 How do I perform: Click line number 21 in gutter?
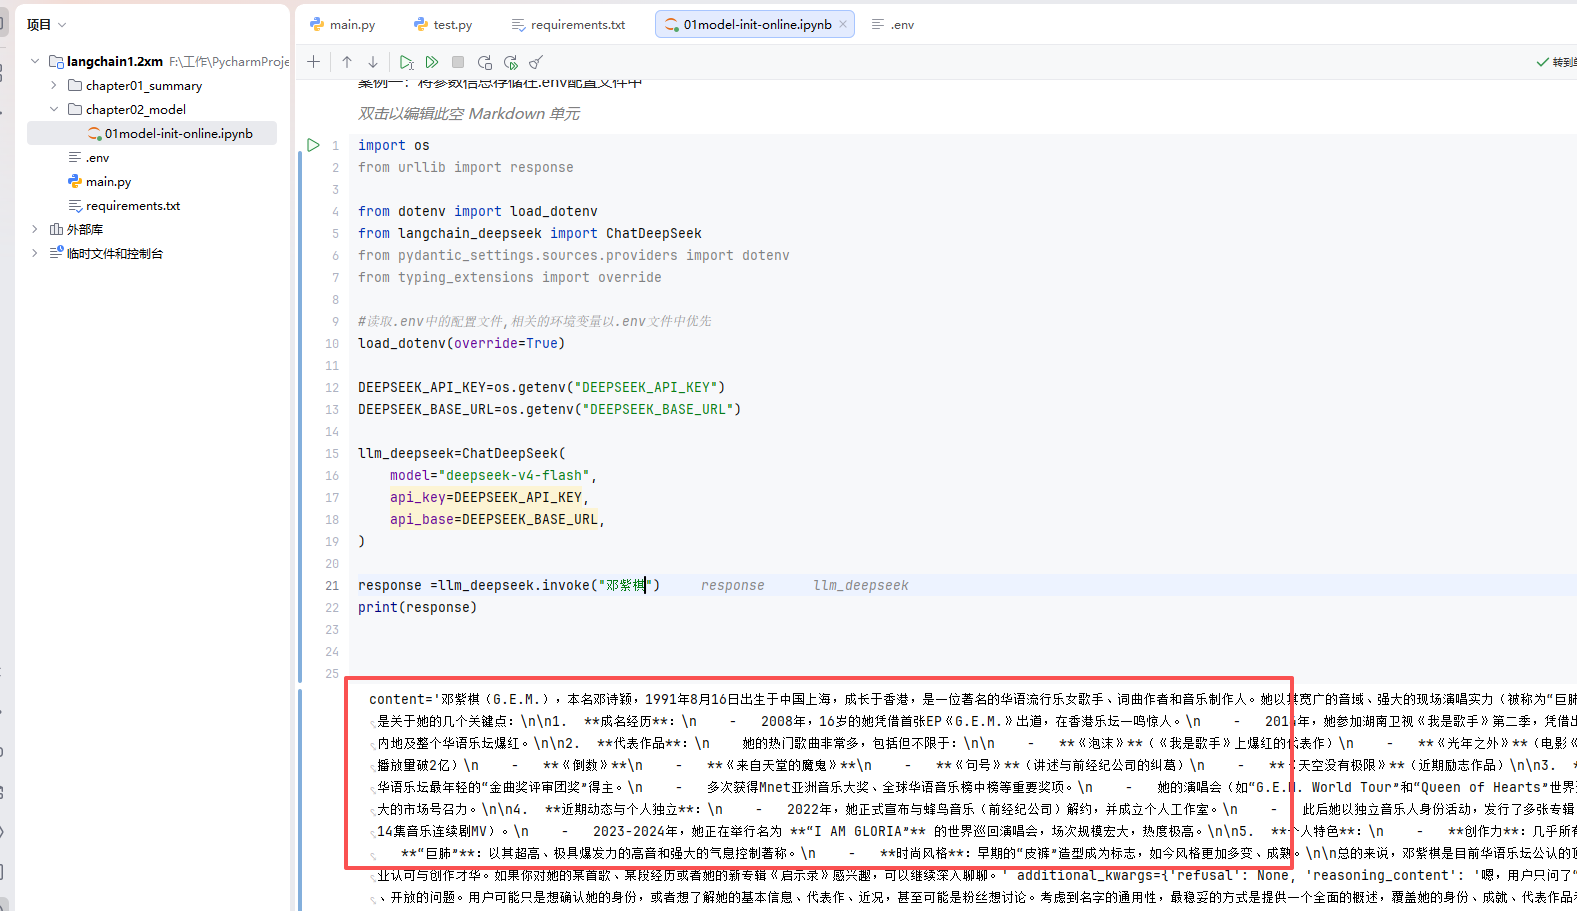tap(332, 585)
